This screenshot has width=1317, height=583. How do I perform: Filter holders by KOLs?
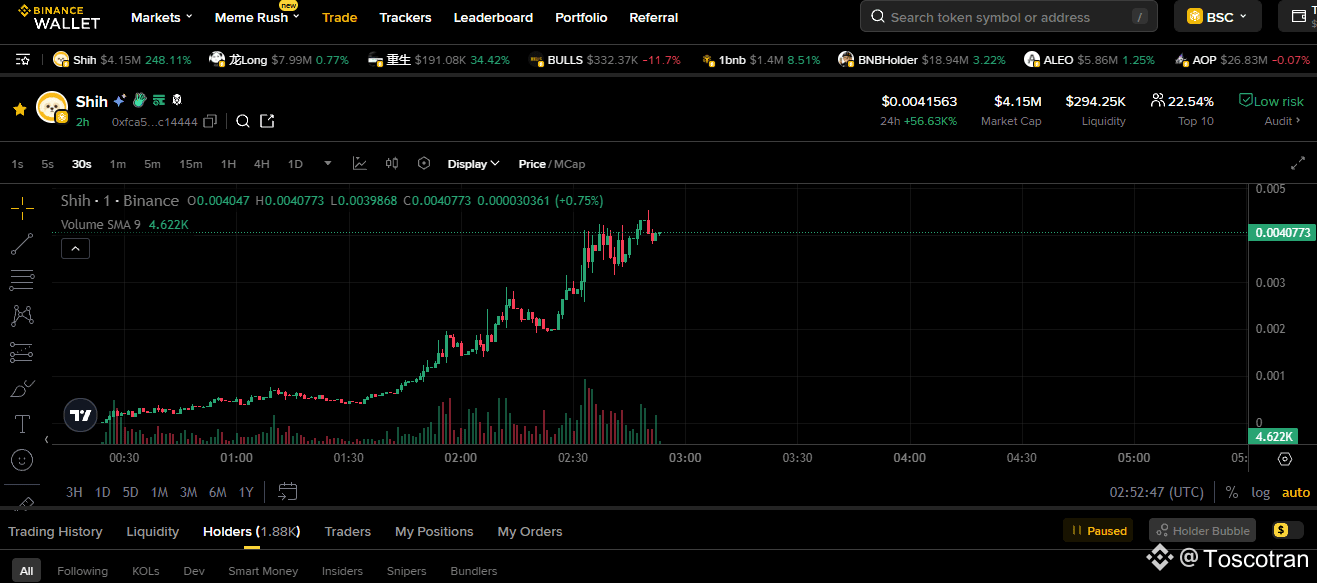(x=146, y=571)
